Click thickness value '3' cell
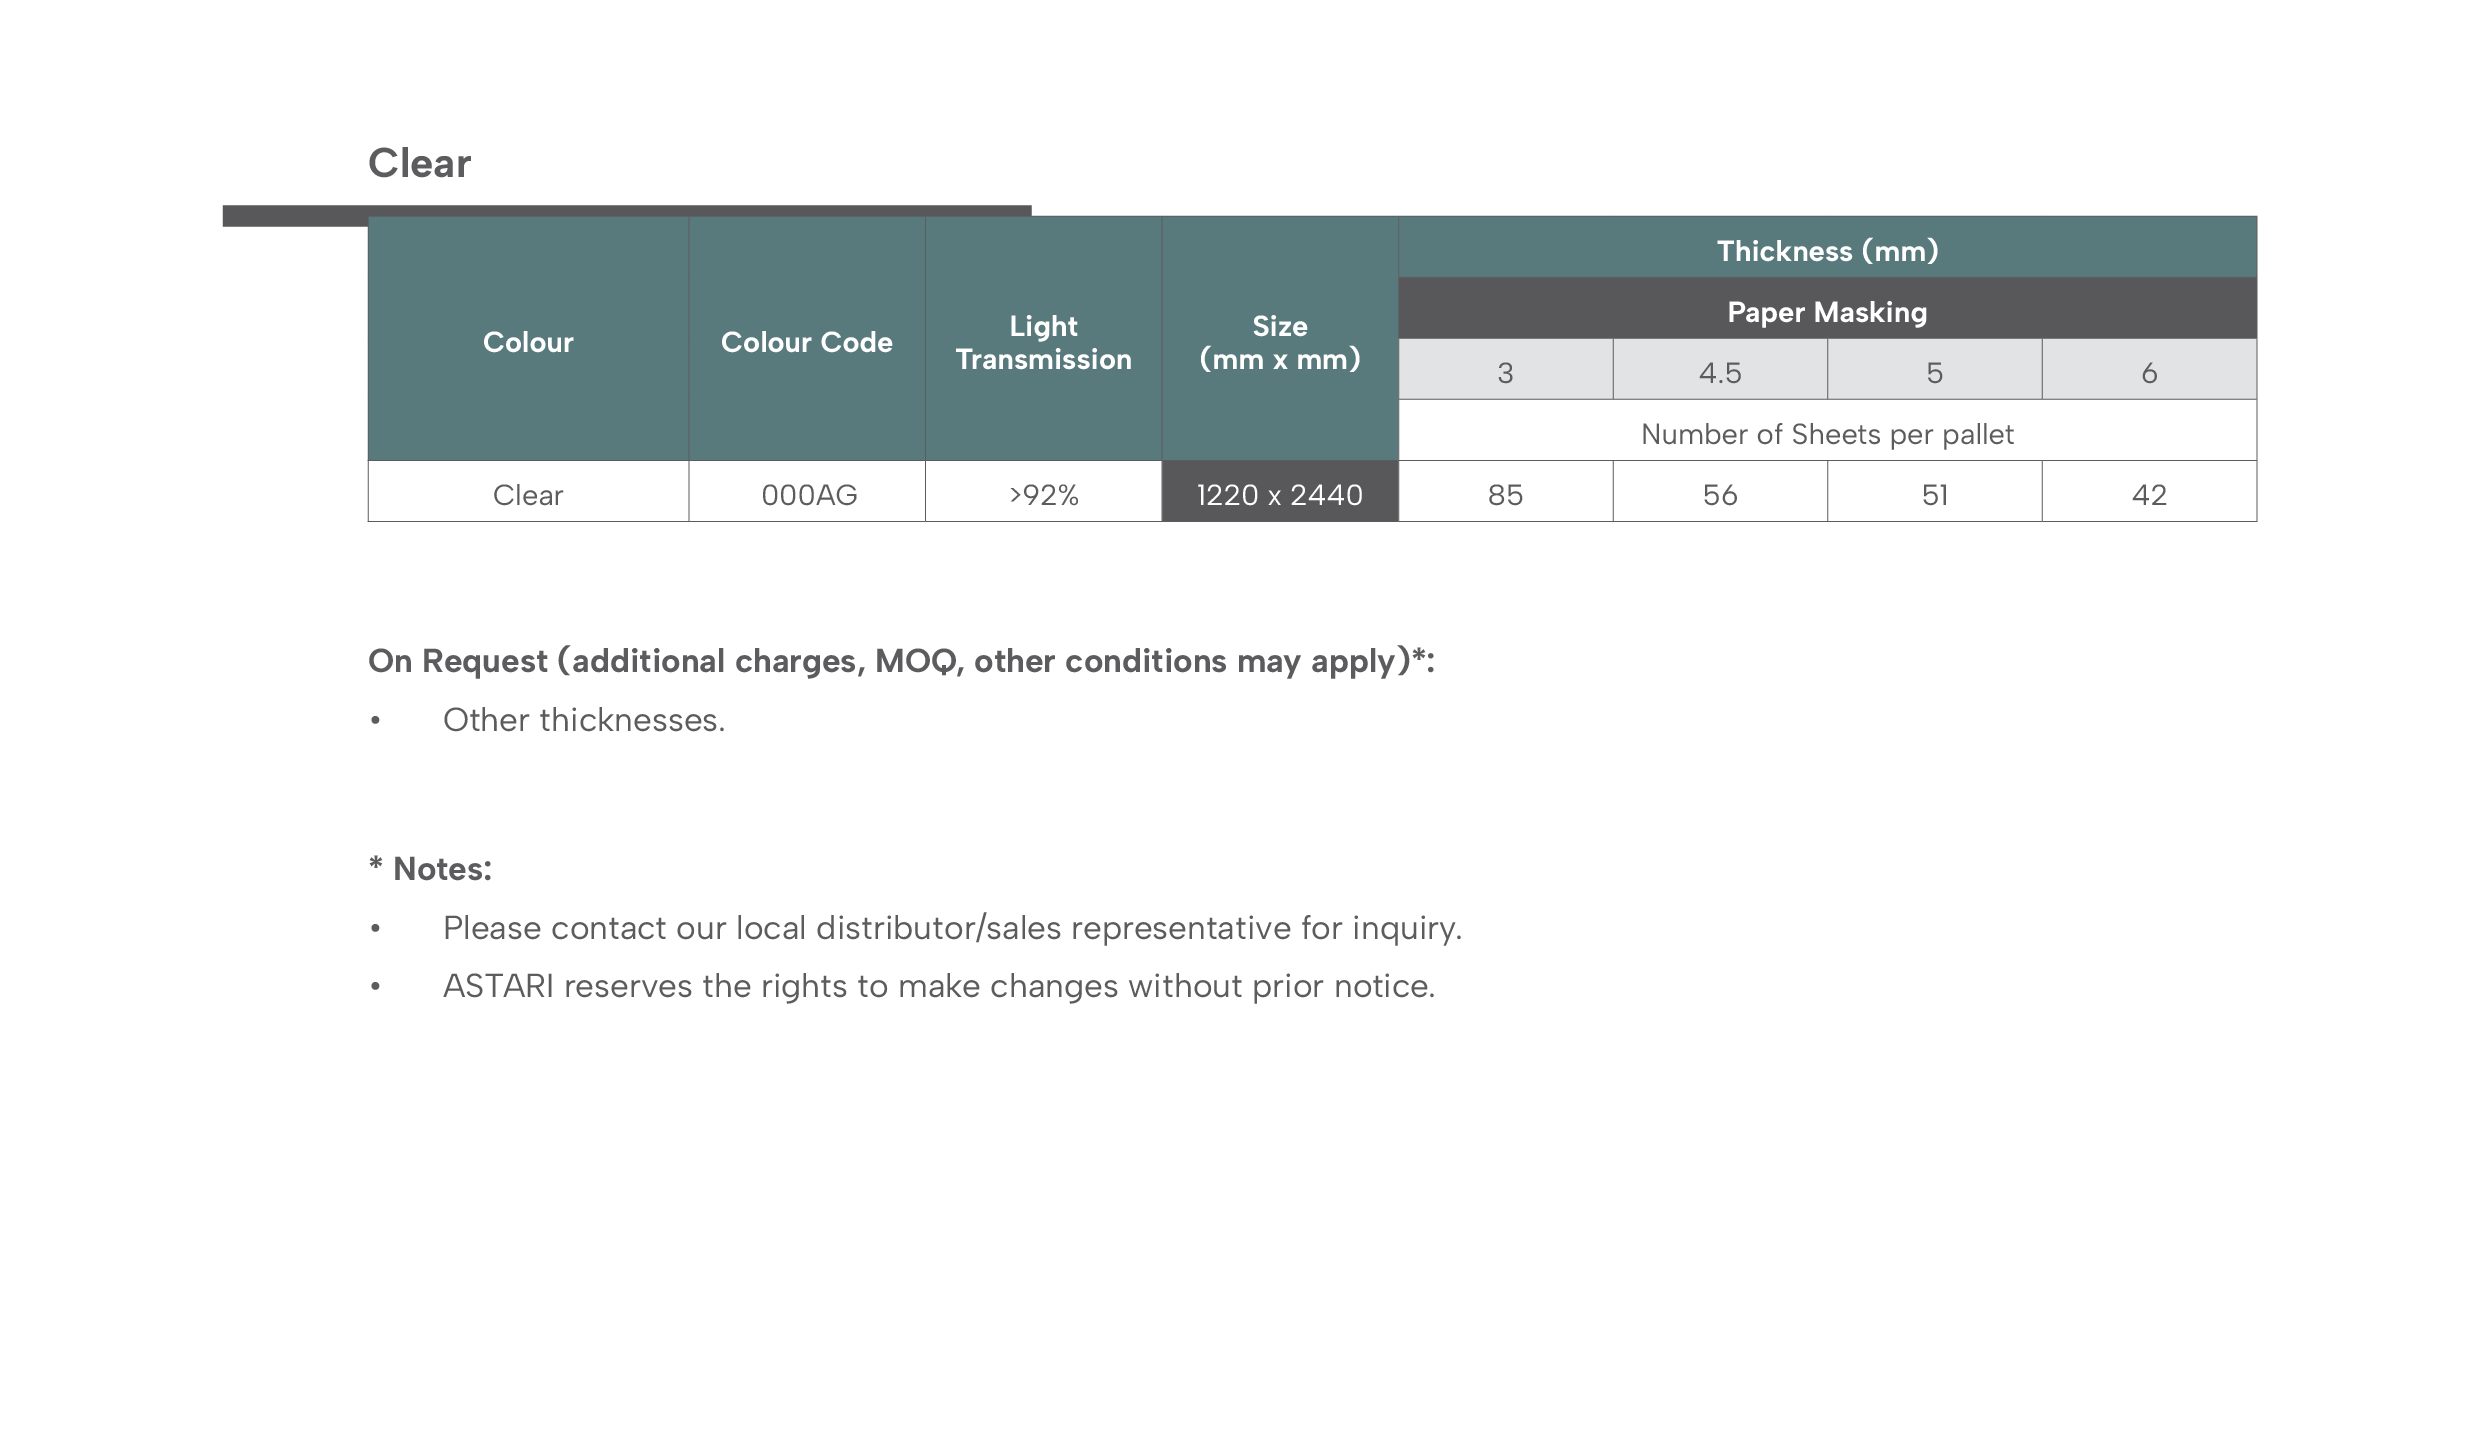Screen dimensions: 2481x1444 click(x=1505, y=370)
